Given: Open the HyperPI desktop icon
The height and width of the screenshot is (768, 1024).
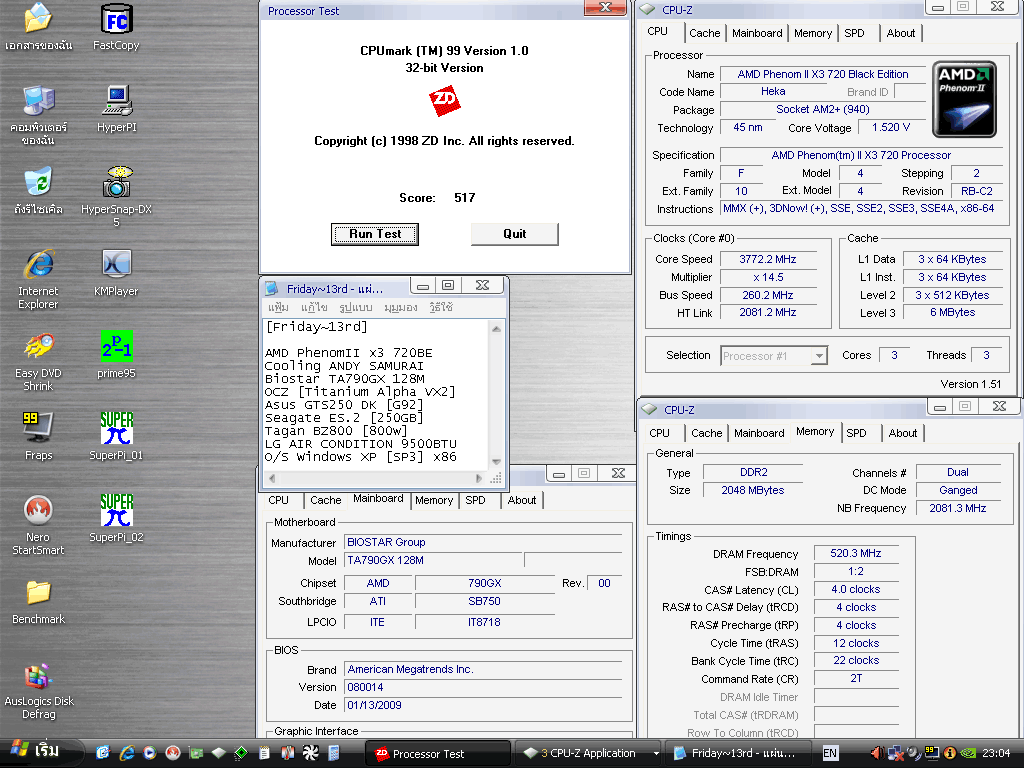Looking at the screenshot, I should pyautogui.click(x=117, y=100).
